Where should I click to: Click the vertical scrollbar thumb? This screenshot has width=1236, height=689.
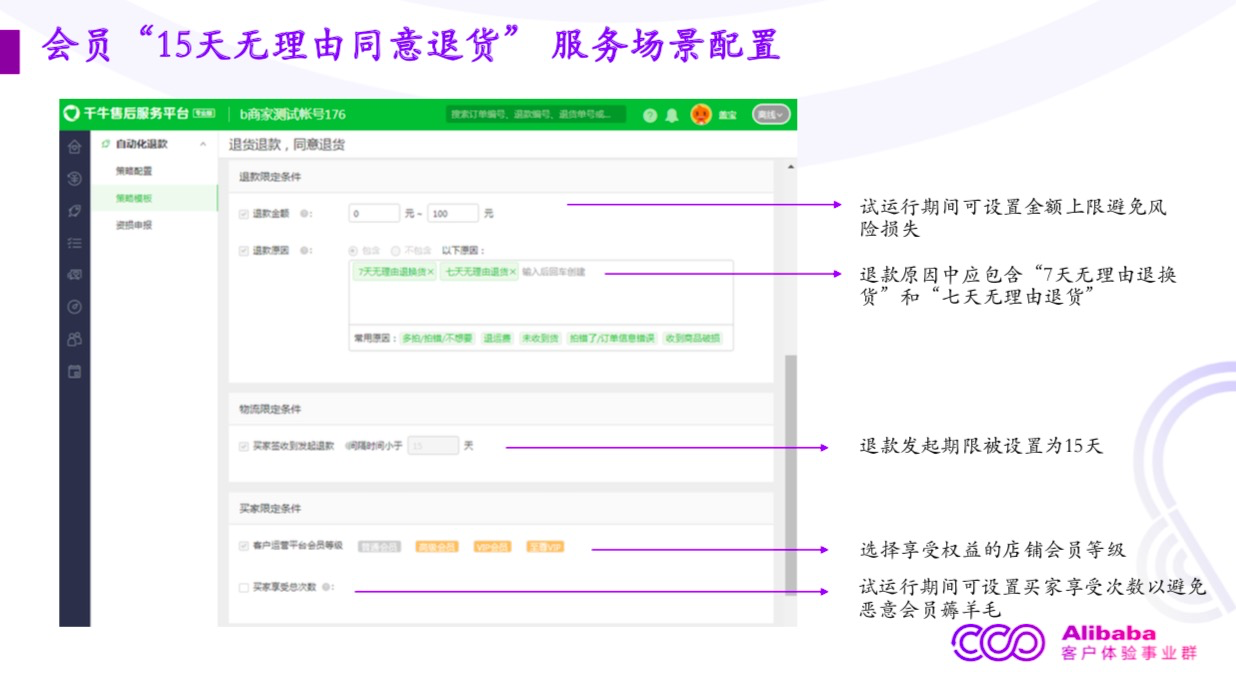pyautogui.click(x=791, y=475)
